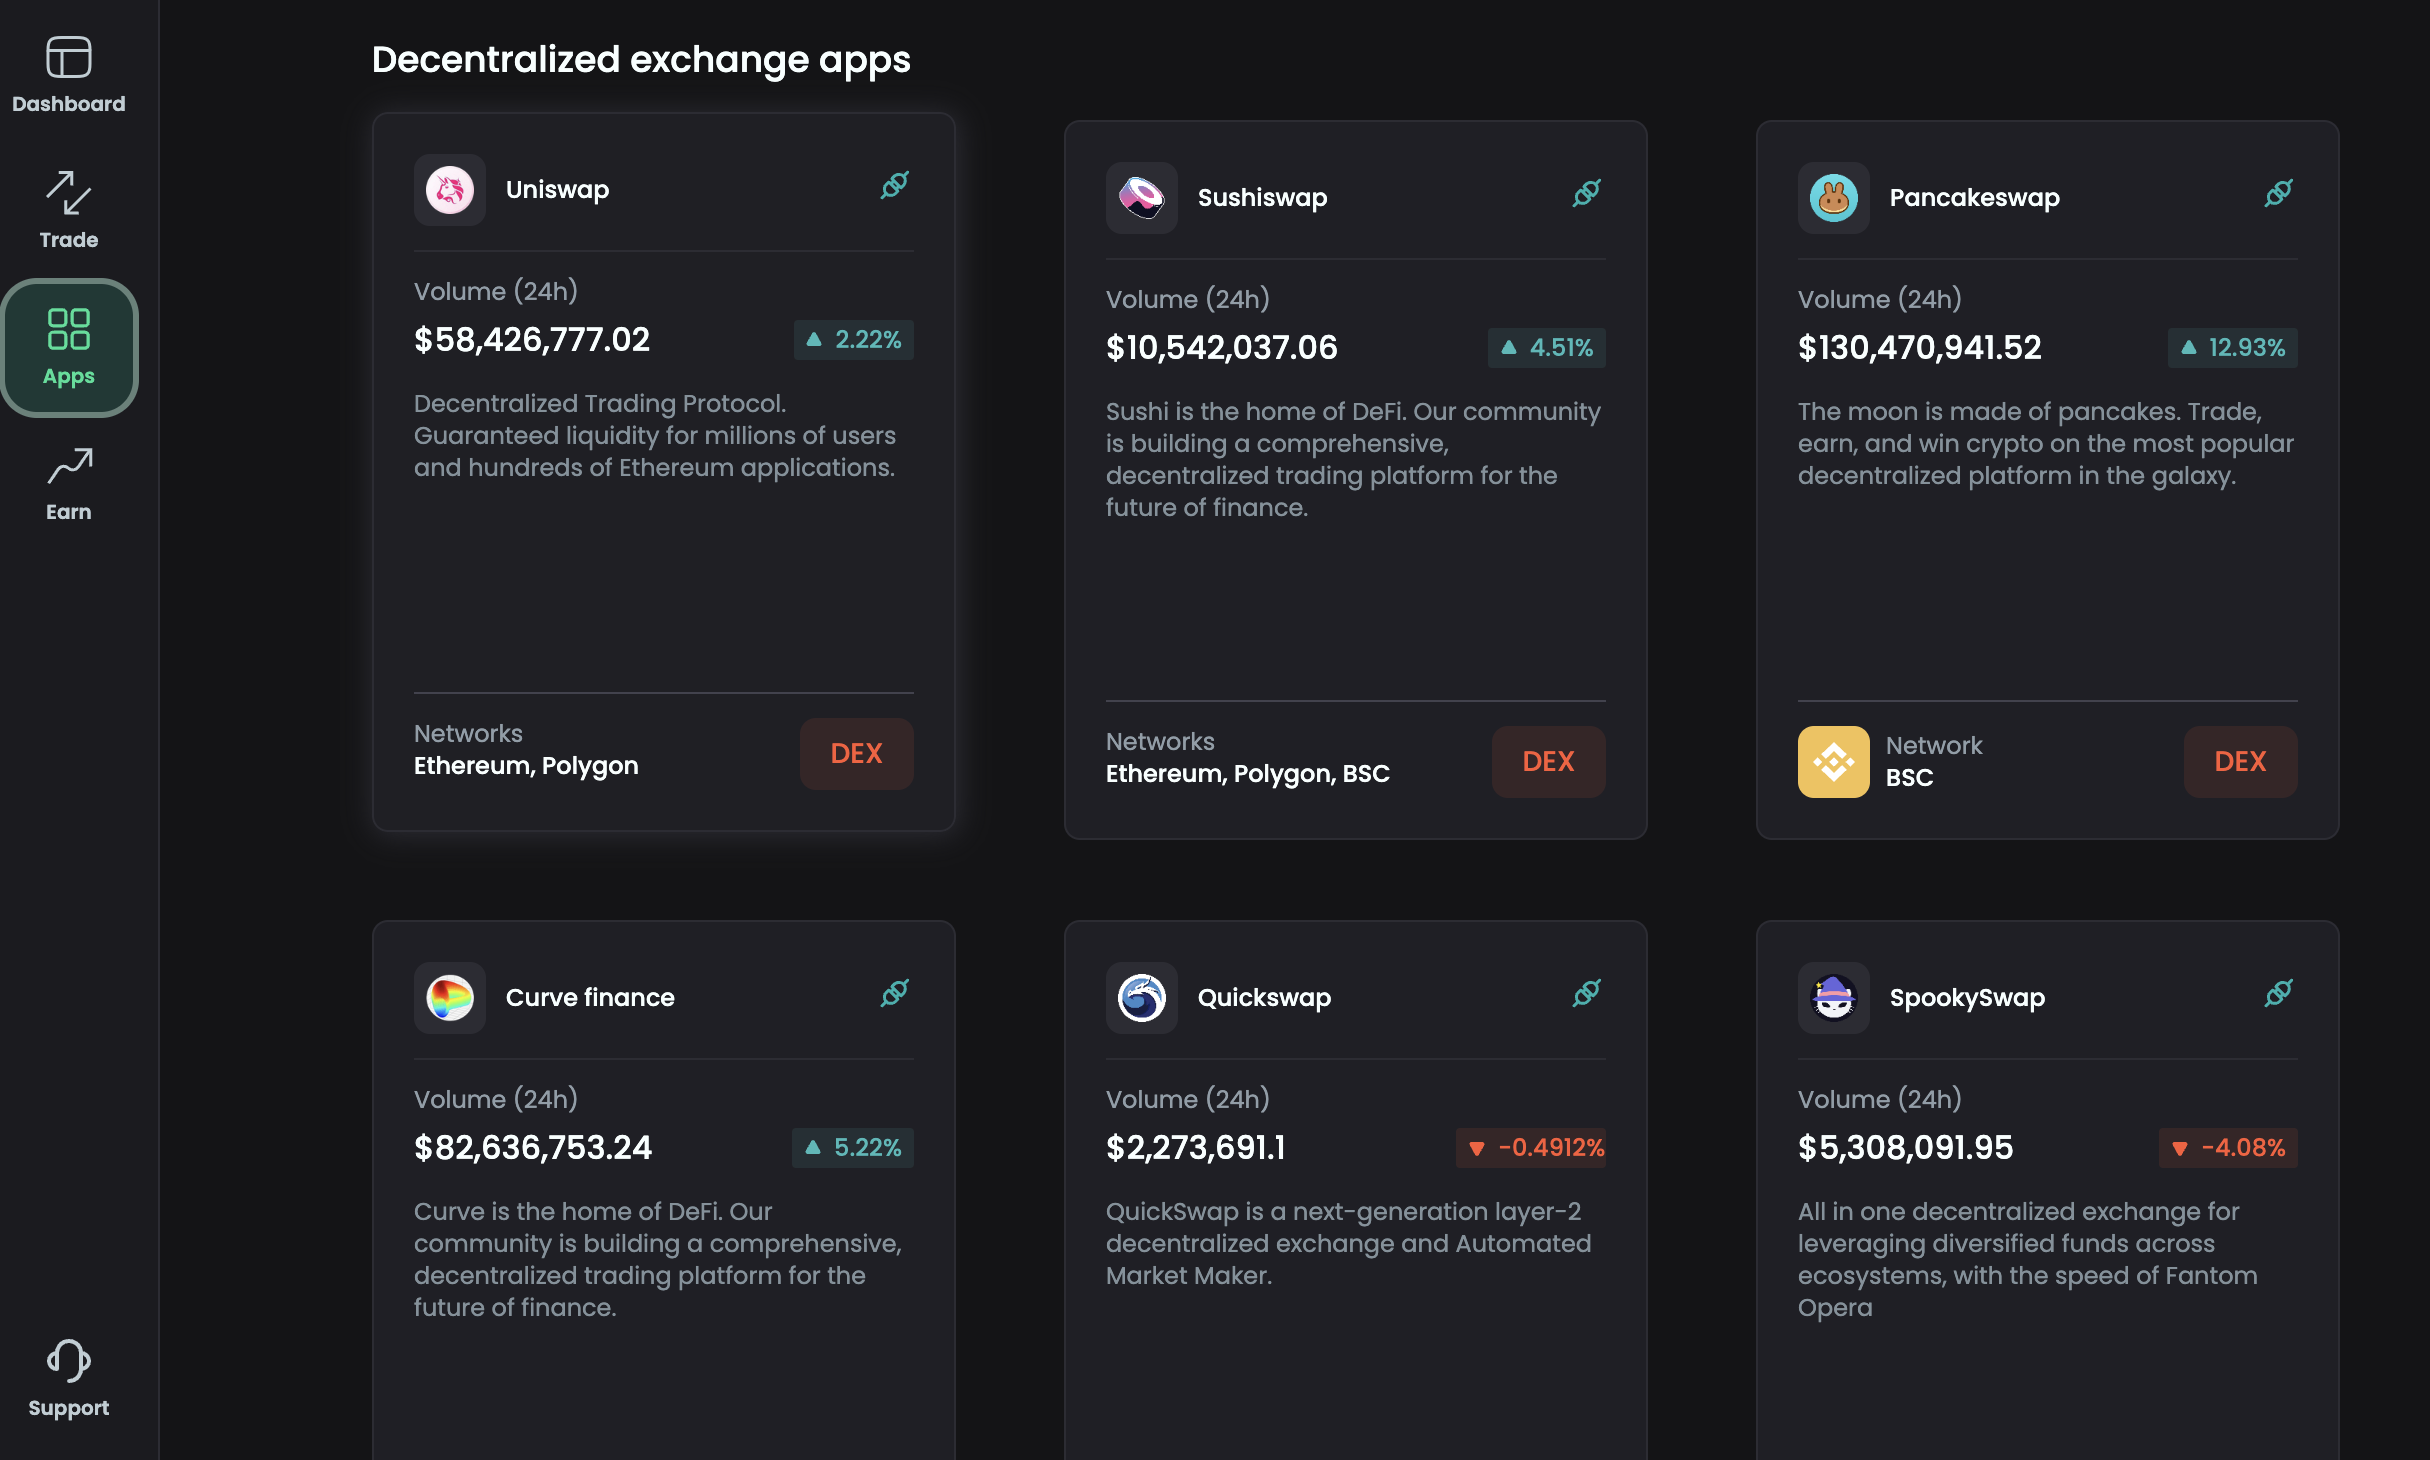2430x1460 pixels.
Task: Click the 2.22% change badge on Uniswap
Action: (x=854, y=339)
